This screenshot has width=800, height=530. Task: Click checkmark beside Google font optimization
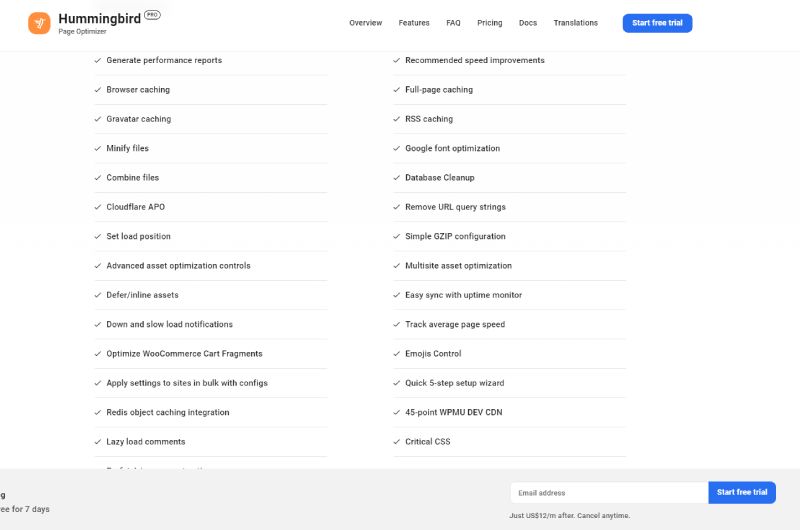click(x=396, y=148)
